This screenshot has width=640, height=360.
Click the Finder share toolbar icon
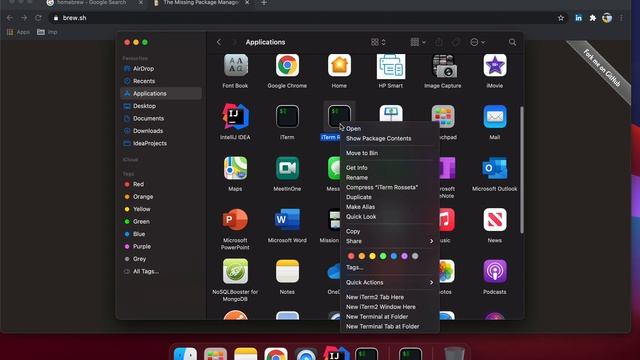[x=439, y=42]
